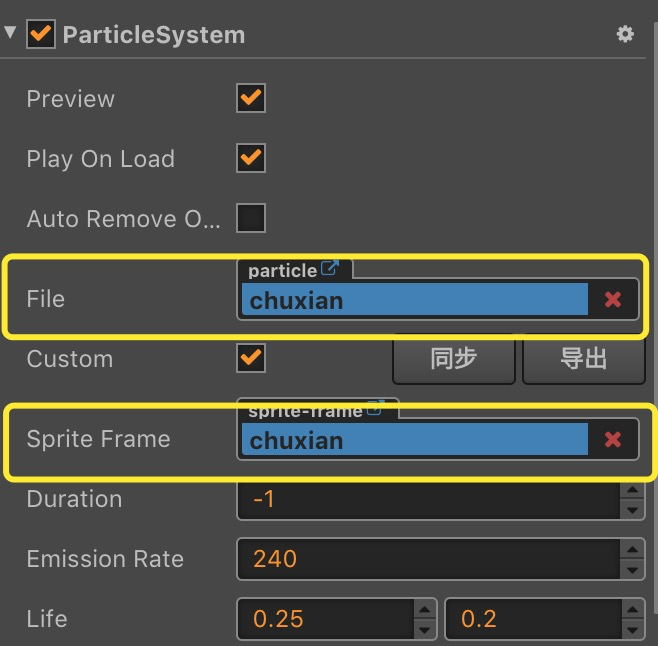Click the Life value field showing 0.25
Screen dimensions: 658x646
click(x=324, y=619)
